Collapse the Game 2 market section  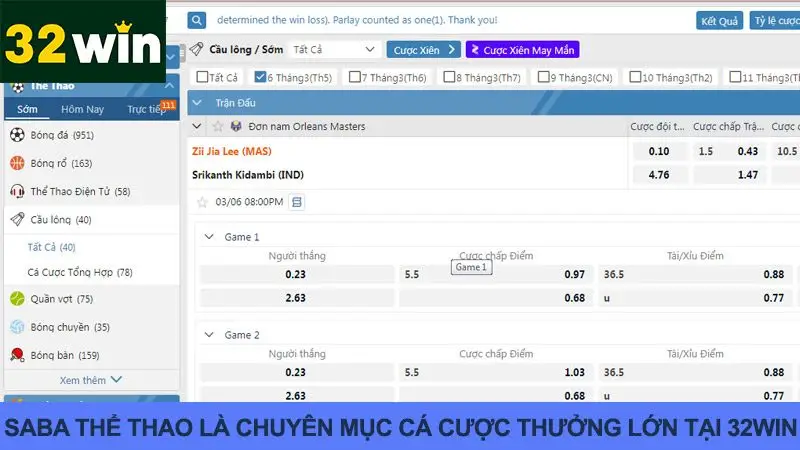click(x=209, y=335)
